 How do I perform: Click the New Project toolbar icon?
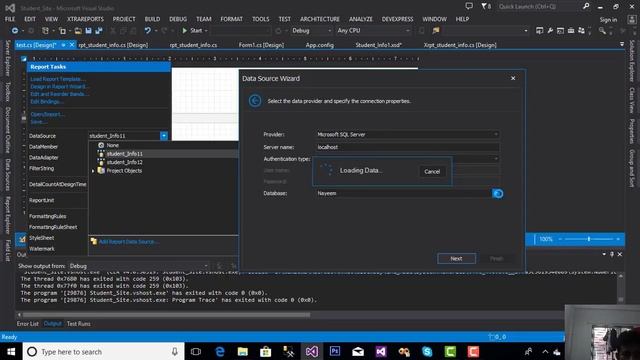46,31
